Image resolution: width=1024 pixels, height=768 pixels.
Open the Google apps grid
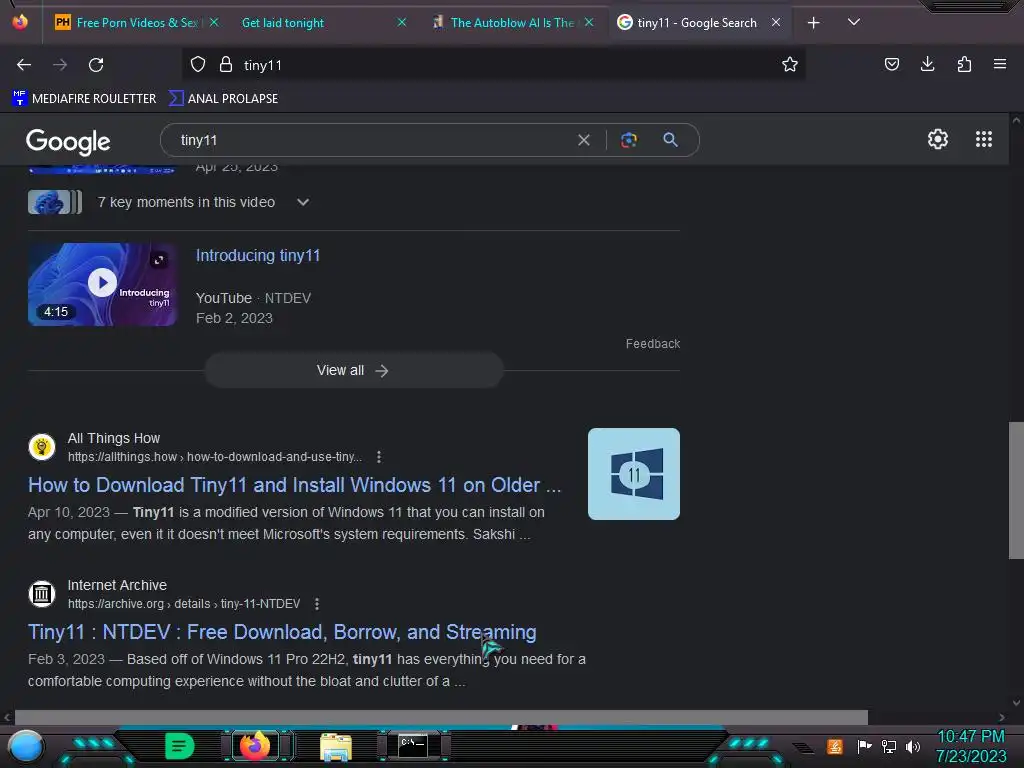[x=984, y=139]
